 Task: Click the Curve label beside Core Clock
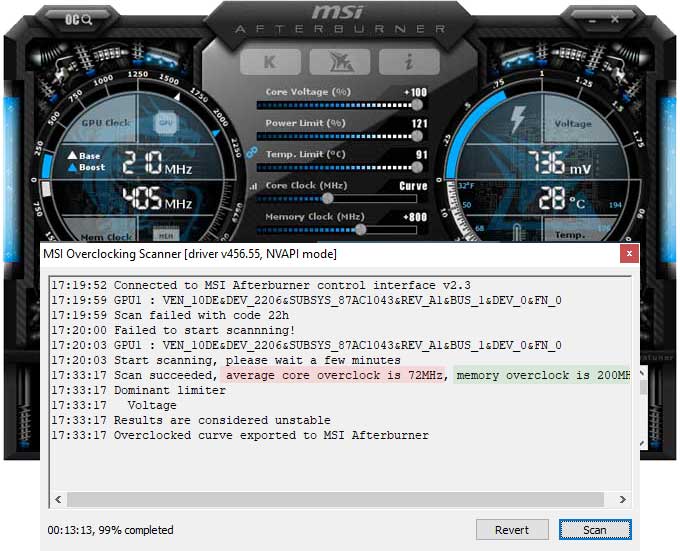[x=413, y=186]
